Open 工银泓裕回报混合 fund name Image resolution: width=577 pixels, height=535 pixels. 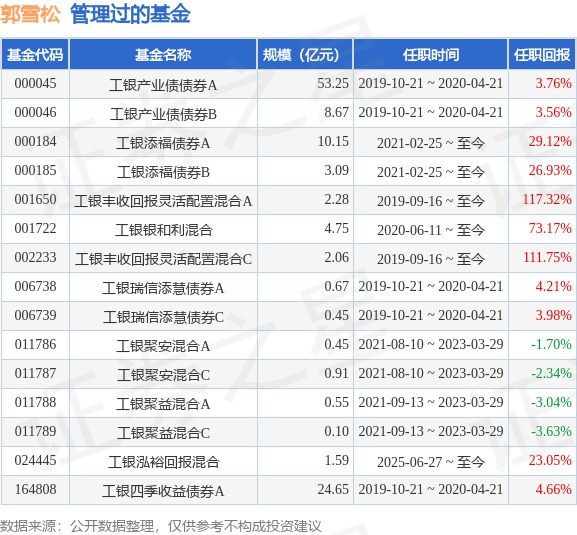[x=164, y=462]
